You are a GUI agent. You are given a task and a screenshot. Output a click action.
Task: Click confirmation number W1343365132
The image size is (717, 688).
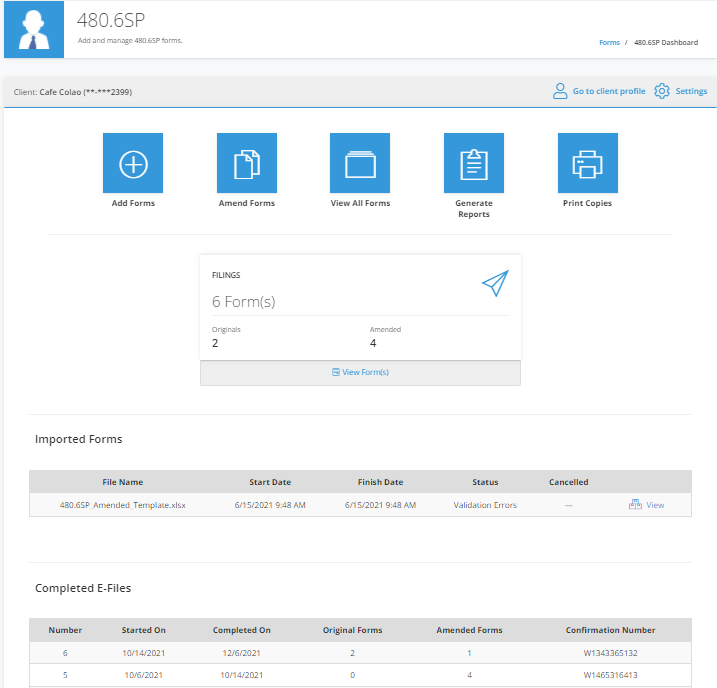pyautogui.click(x=610, y=653)
